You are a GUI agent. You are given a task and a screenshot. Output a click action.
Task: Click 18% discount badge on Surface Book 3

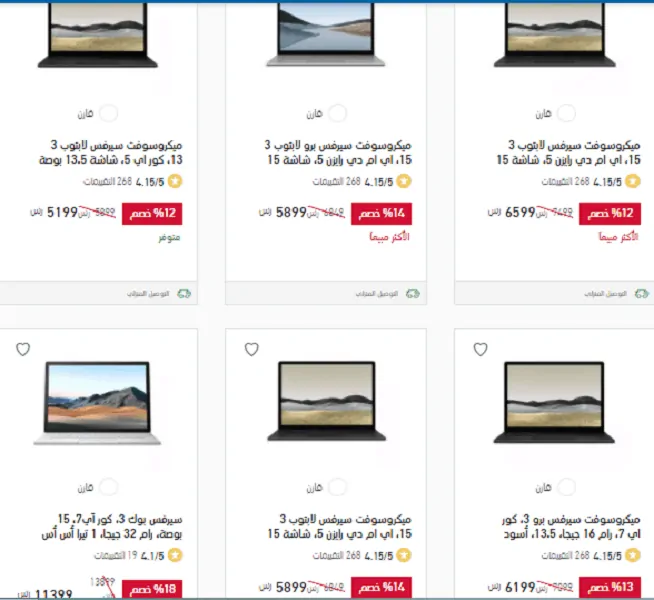click(152, 588)
